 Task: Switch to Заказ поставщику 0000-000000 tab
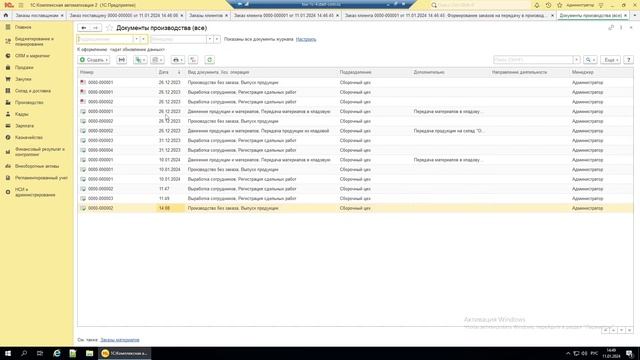pos(124,16)
